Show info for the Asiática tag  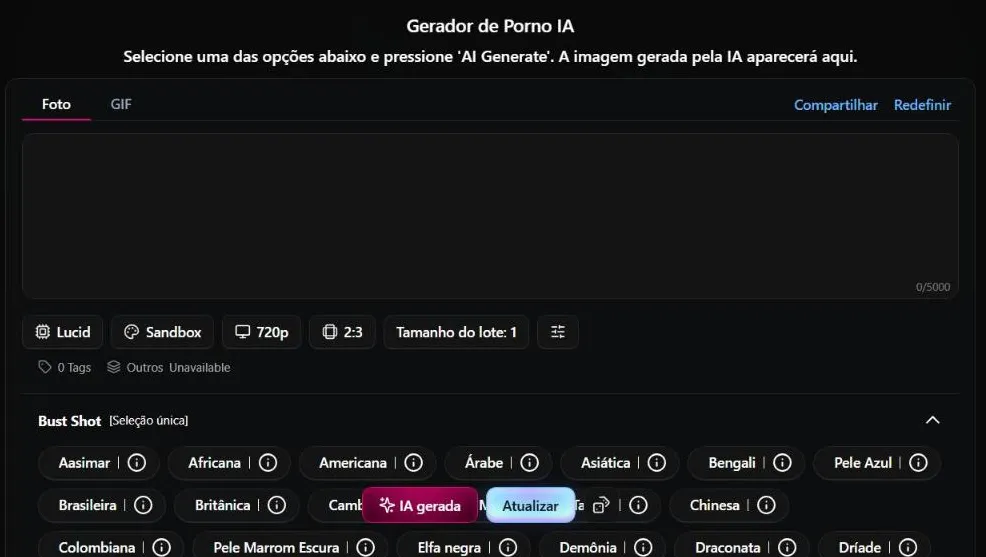[x=656, y=463]
